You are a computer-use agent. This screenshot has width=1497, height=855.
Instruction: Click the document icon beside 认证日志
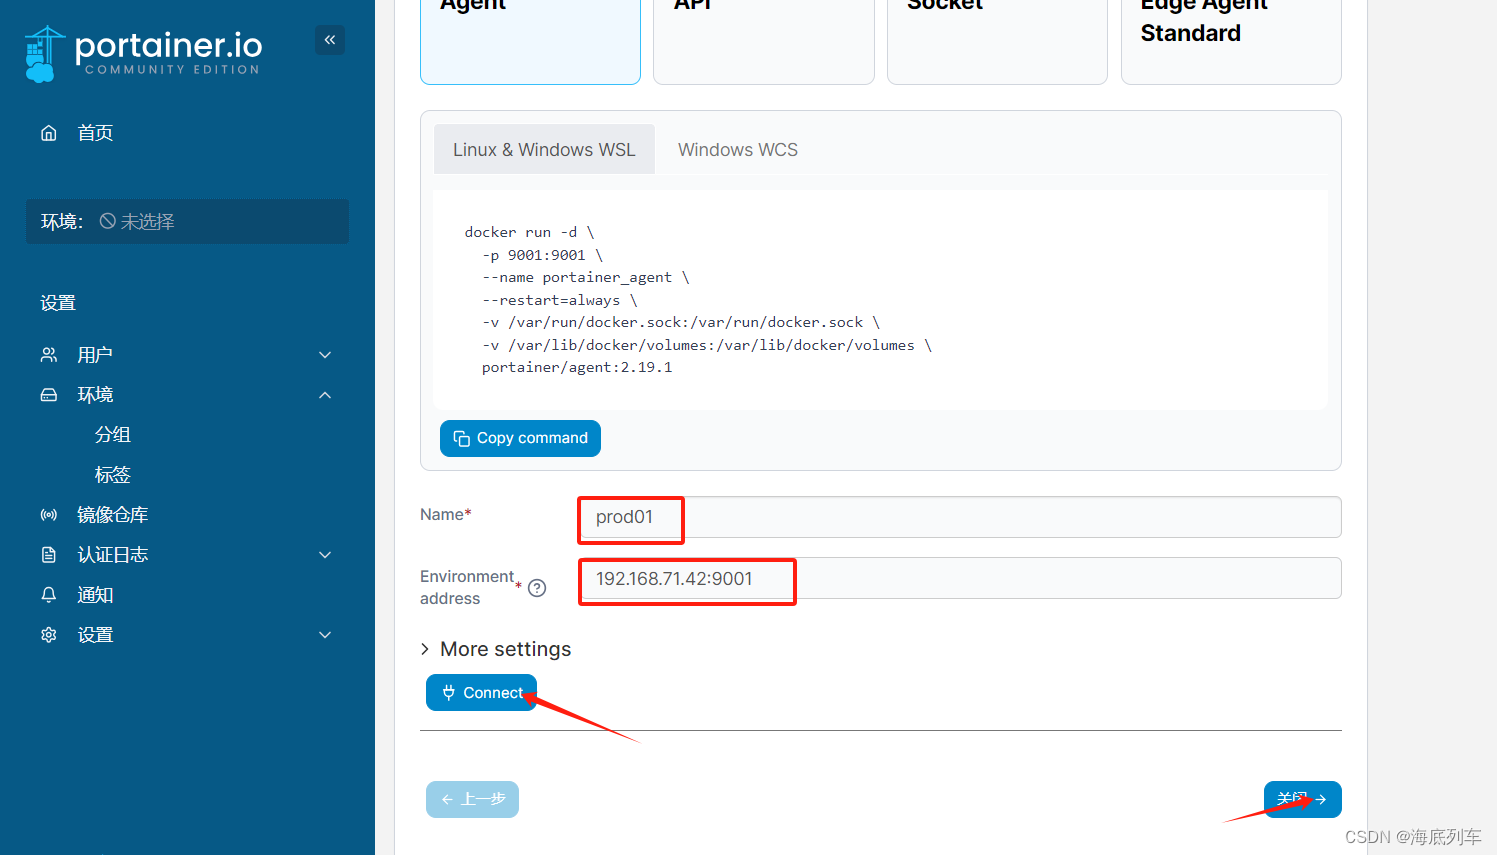(x=48, y=555)
